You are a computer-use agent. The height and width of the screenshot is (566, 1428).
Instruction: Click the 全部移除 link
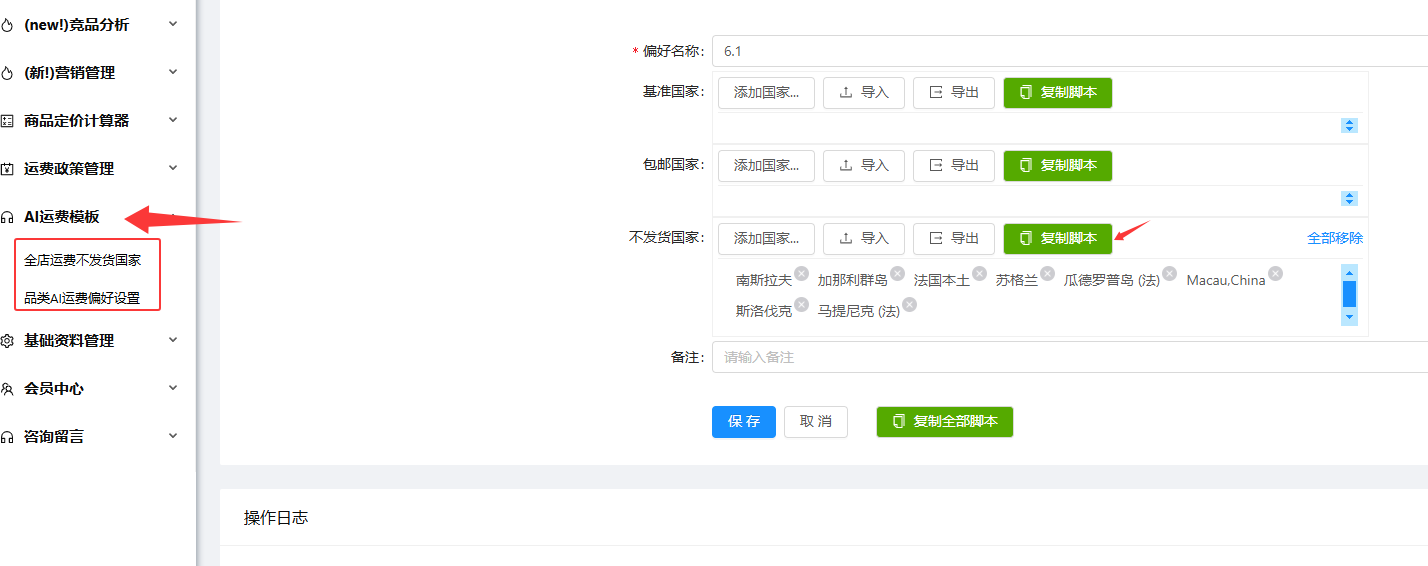click(x=1335, y=238)
